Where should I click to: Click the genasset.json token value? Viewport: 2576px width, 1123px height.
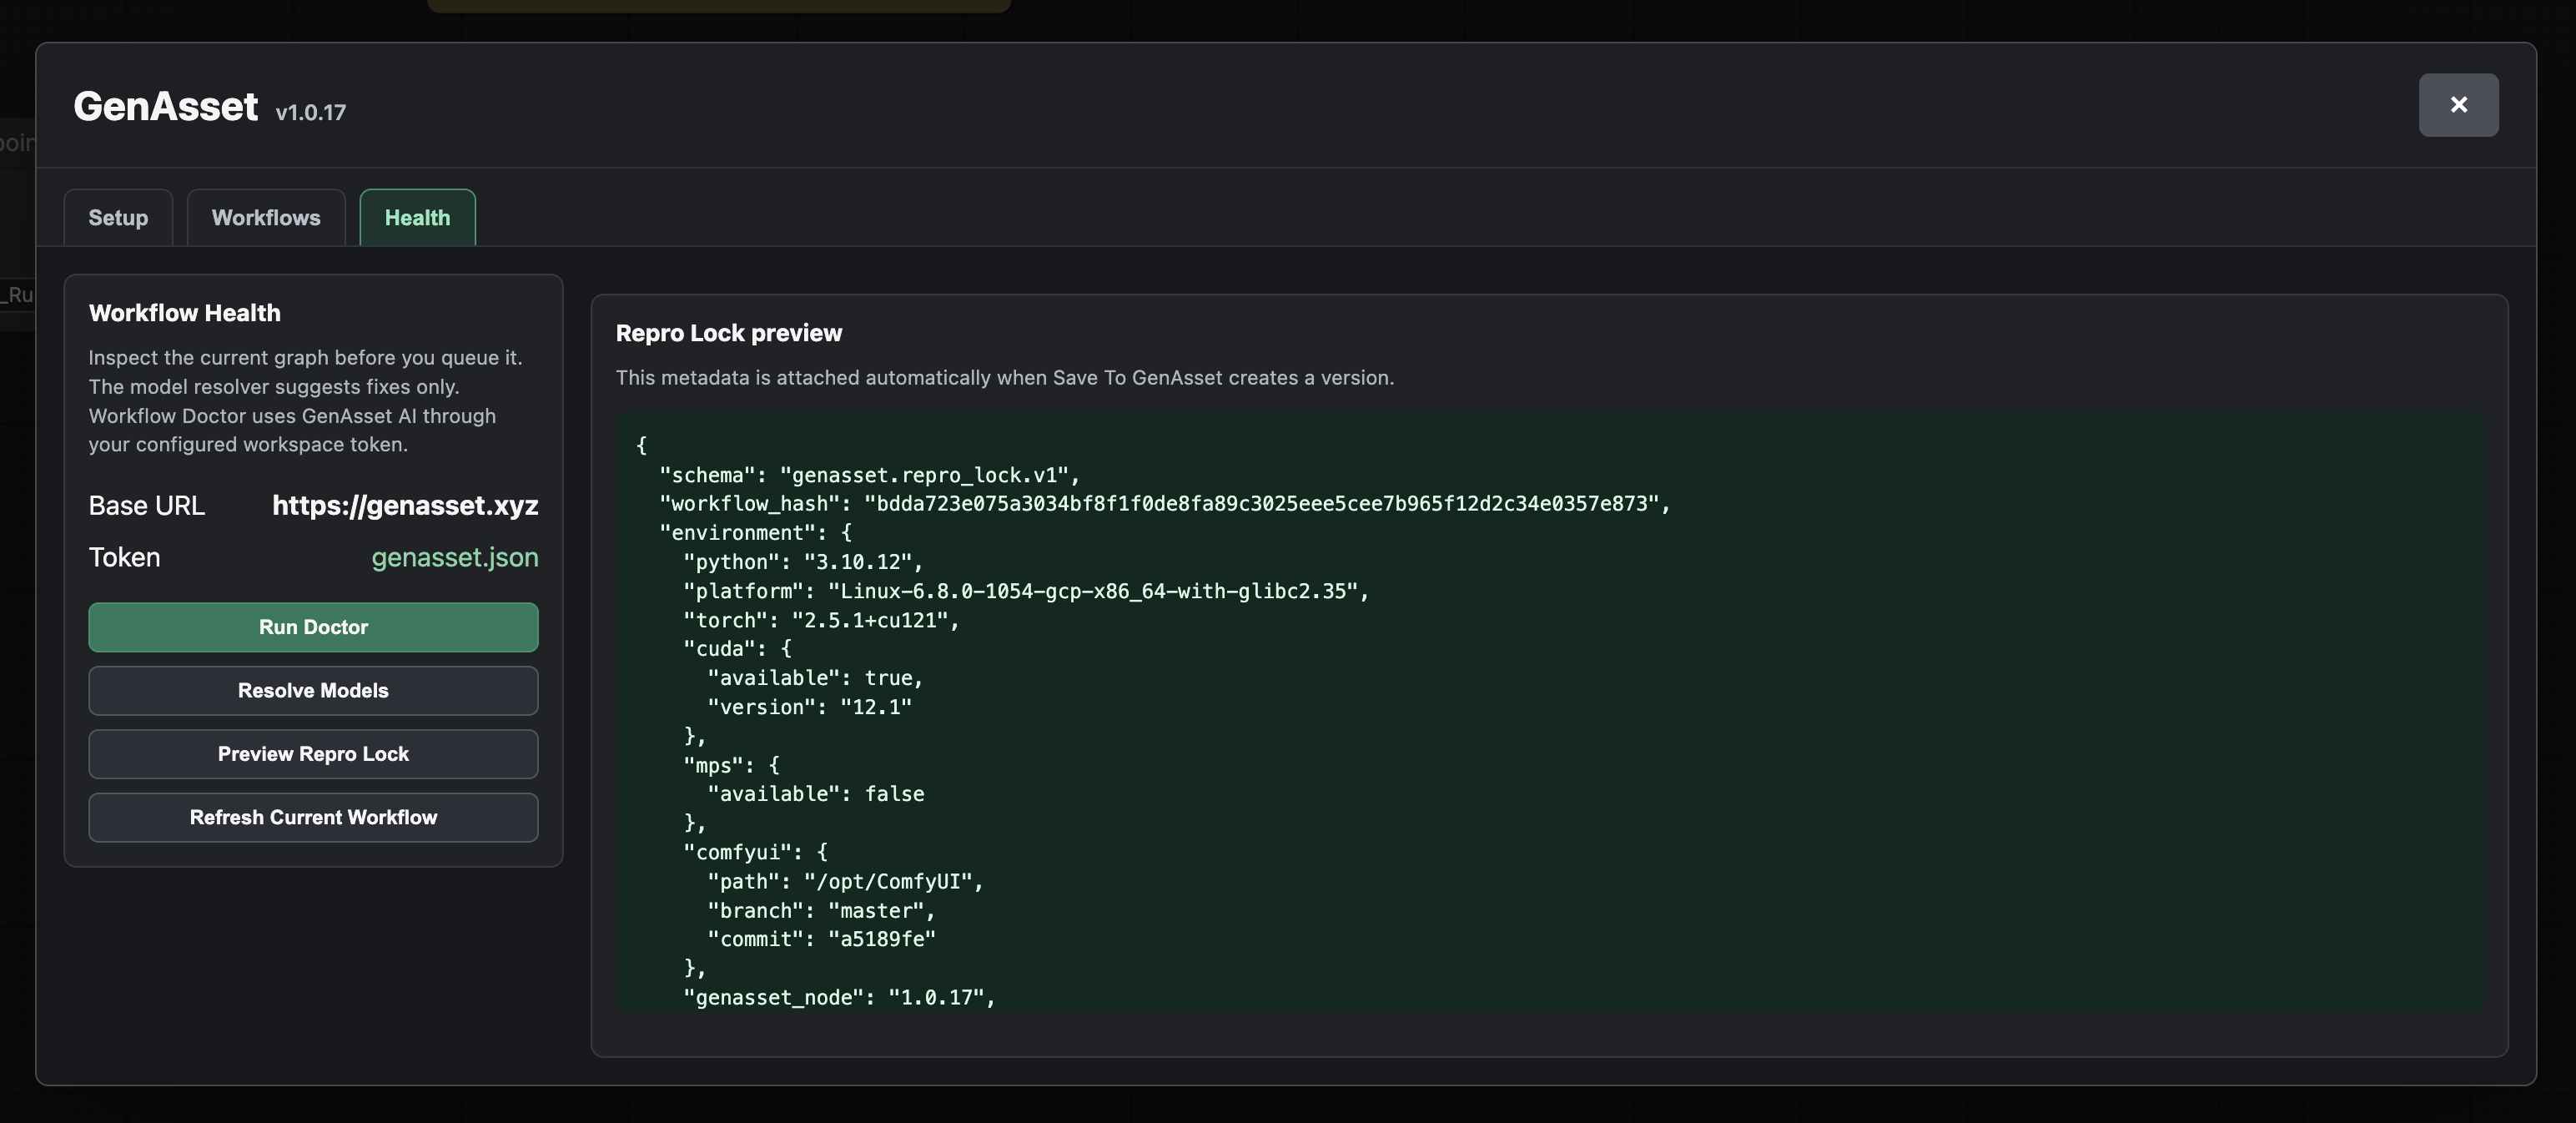point(455,557)
